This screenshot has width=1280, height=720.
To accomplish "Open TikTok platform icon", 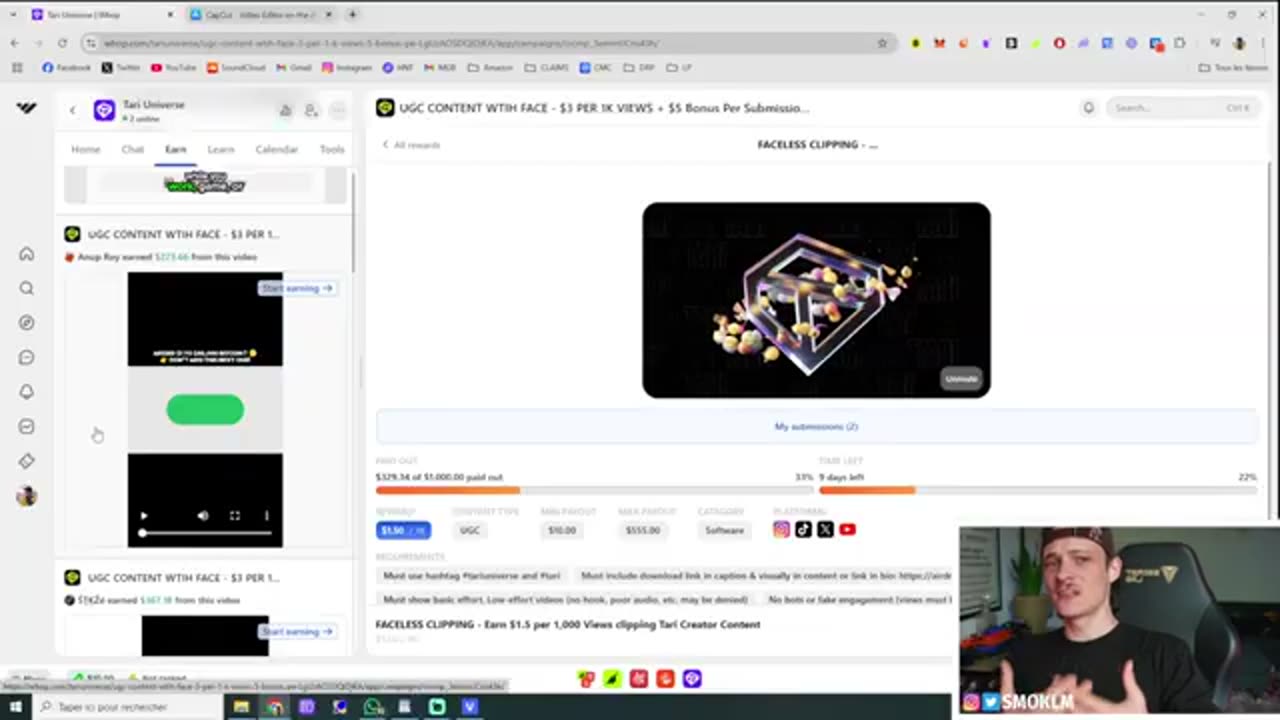I will click(x=803, y=530).
